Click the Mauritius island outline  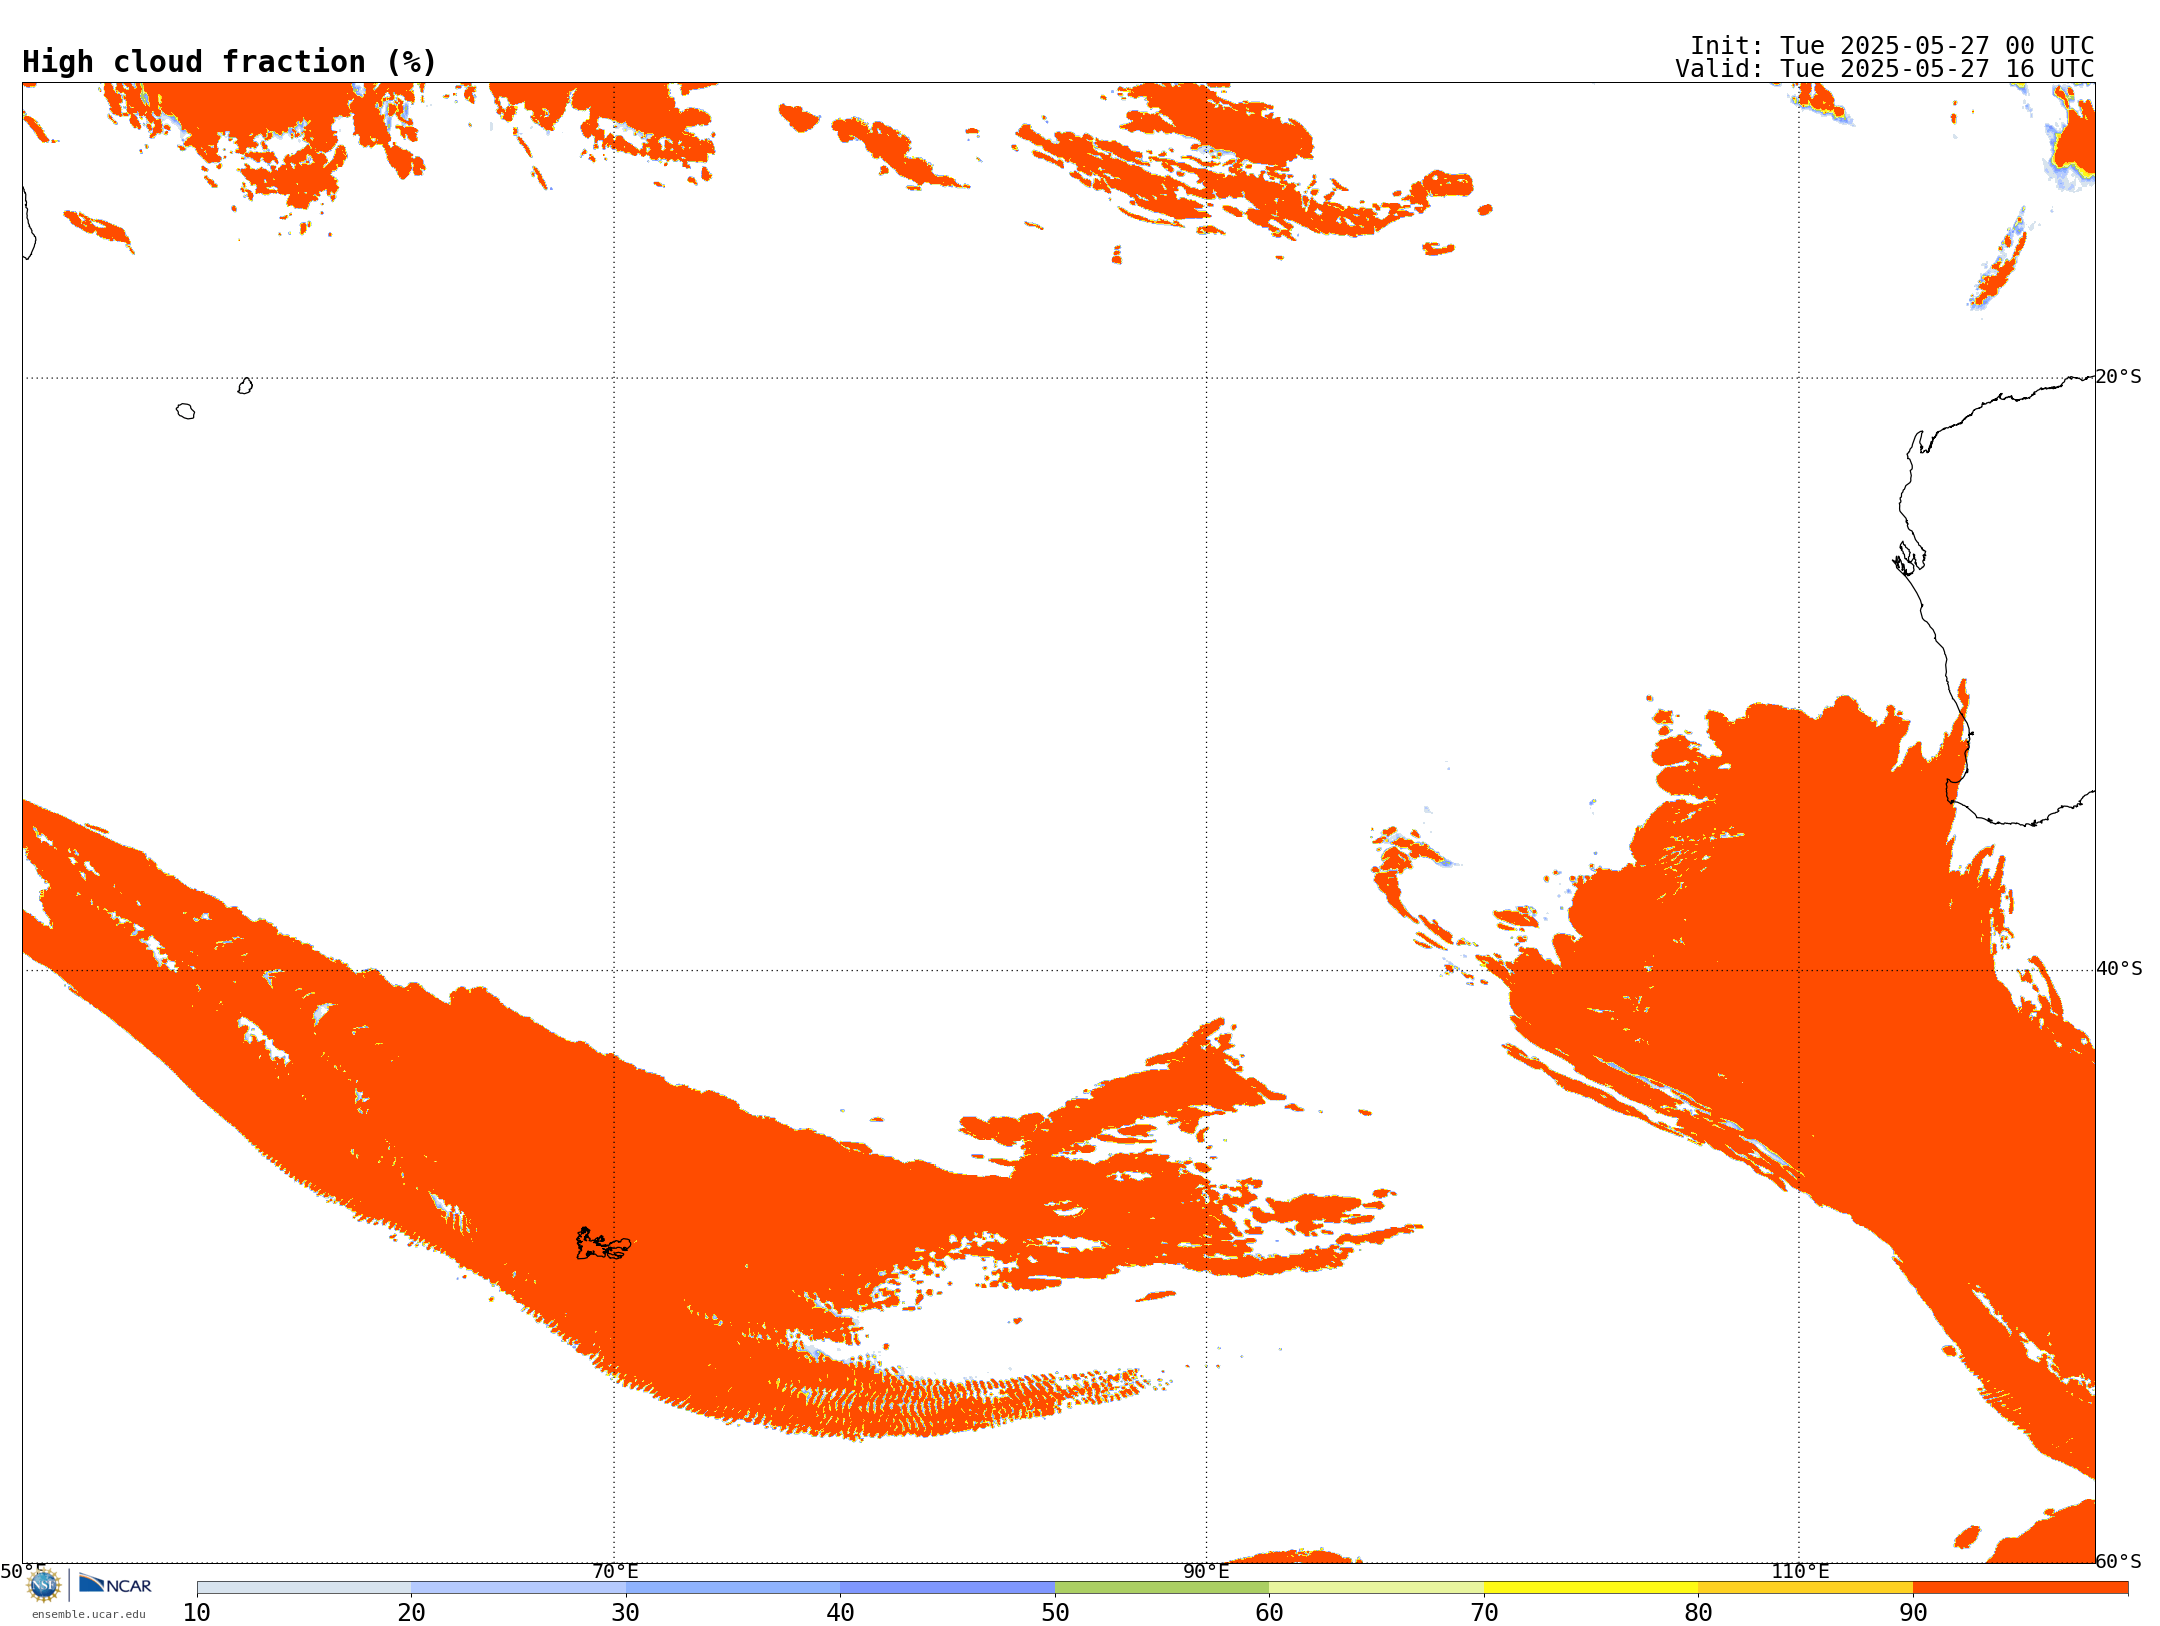tap(245, 386)
